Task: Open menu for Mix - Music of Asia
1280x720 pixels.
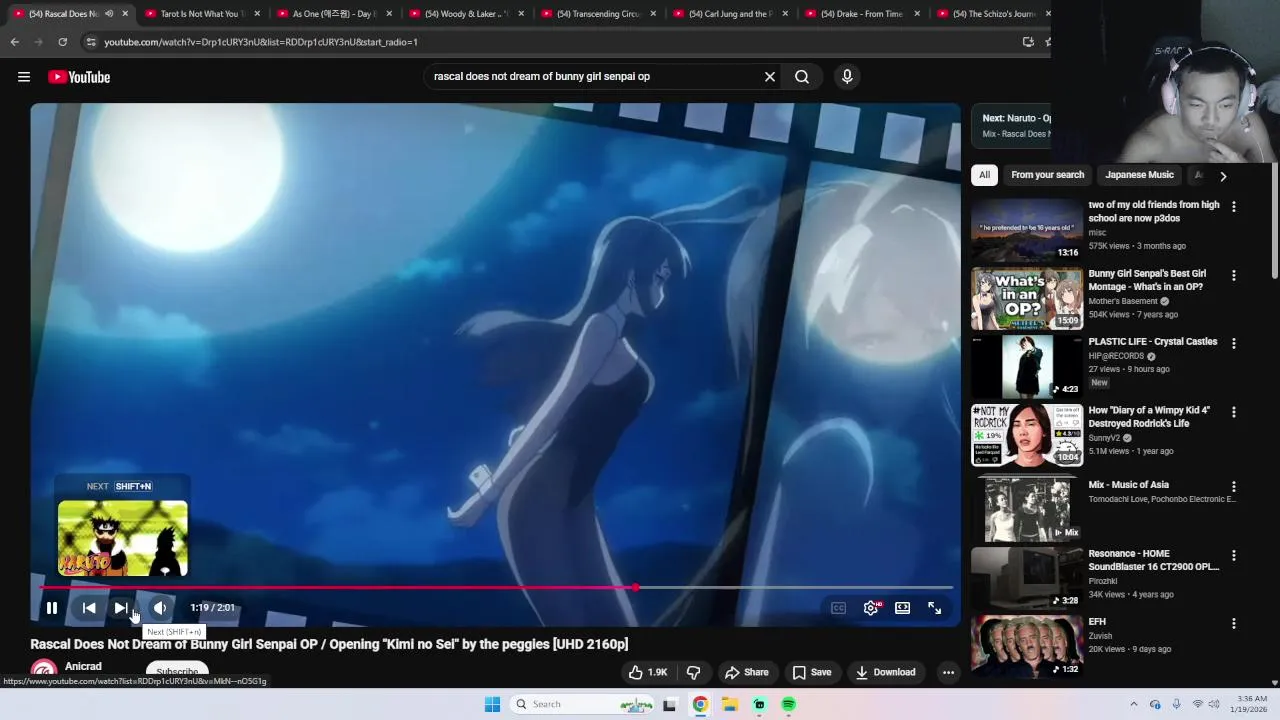Action: click(1233, 487)
